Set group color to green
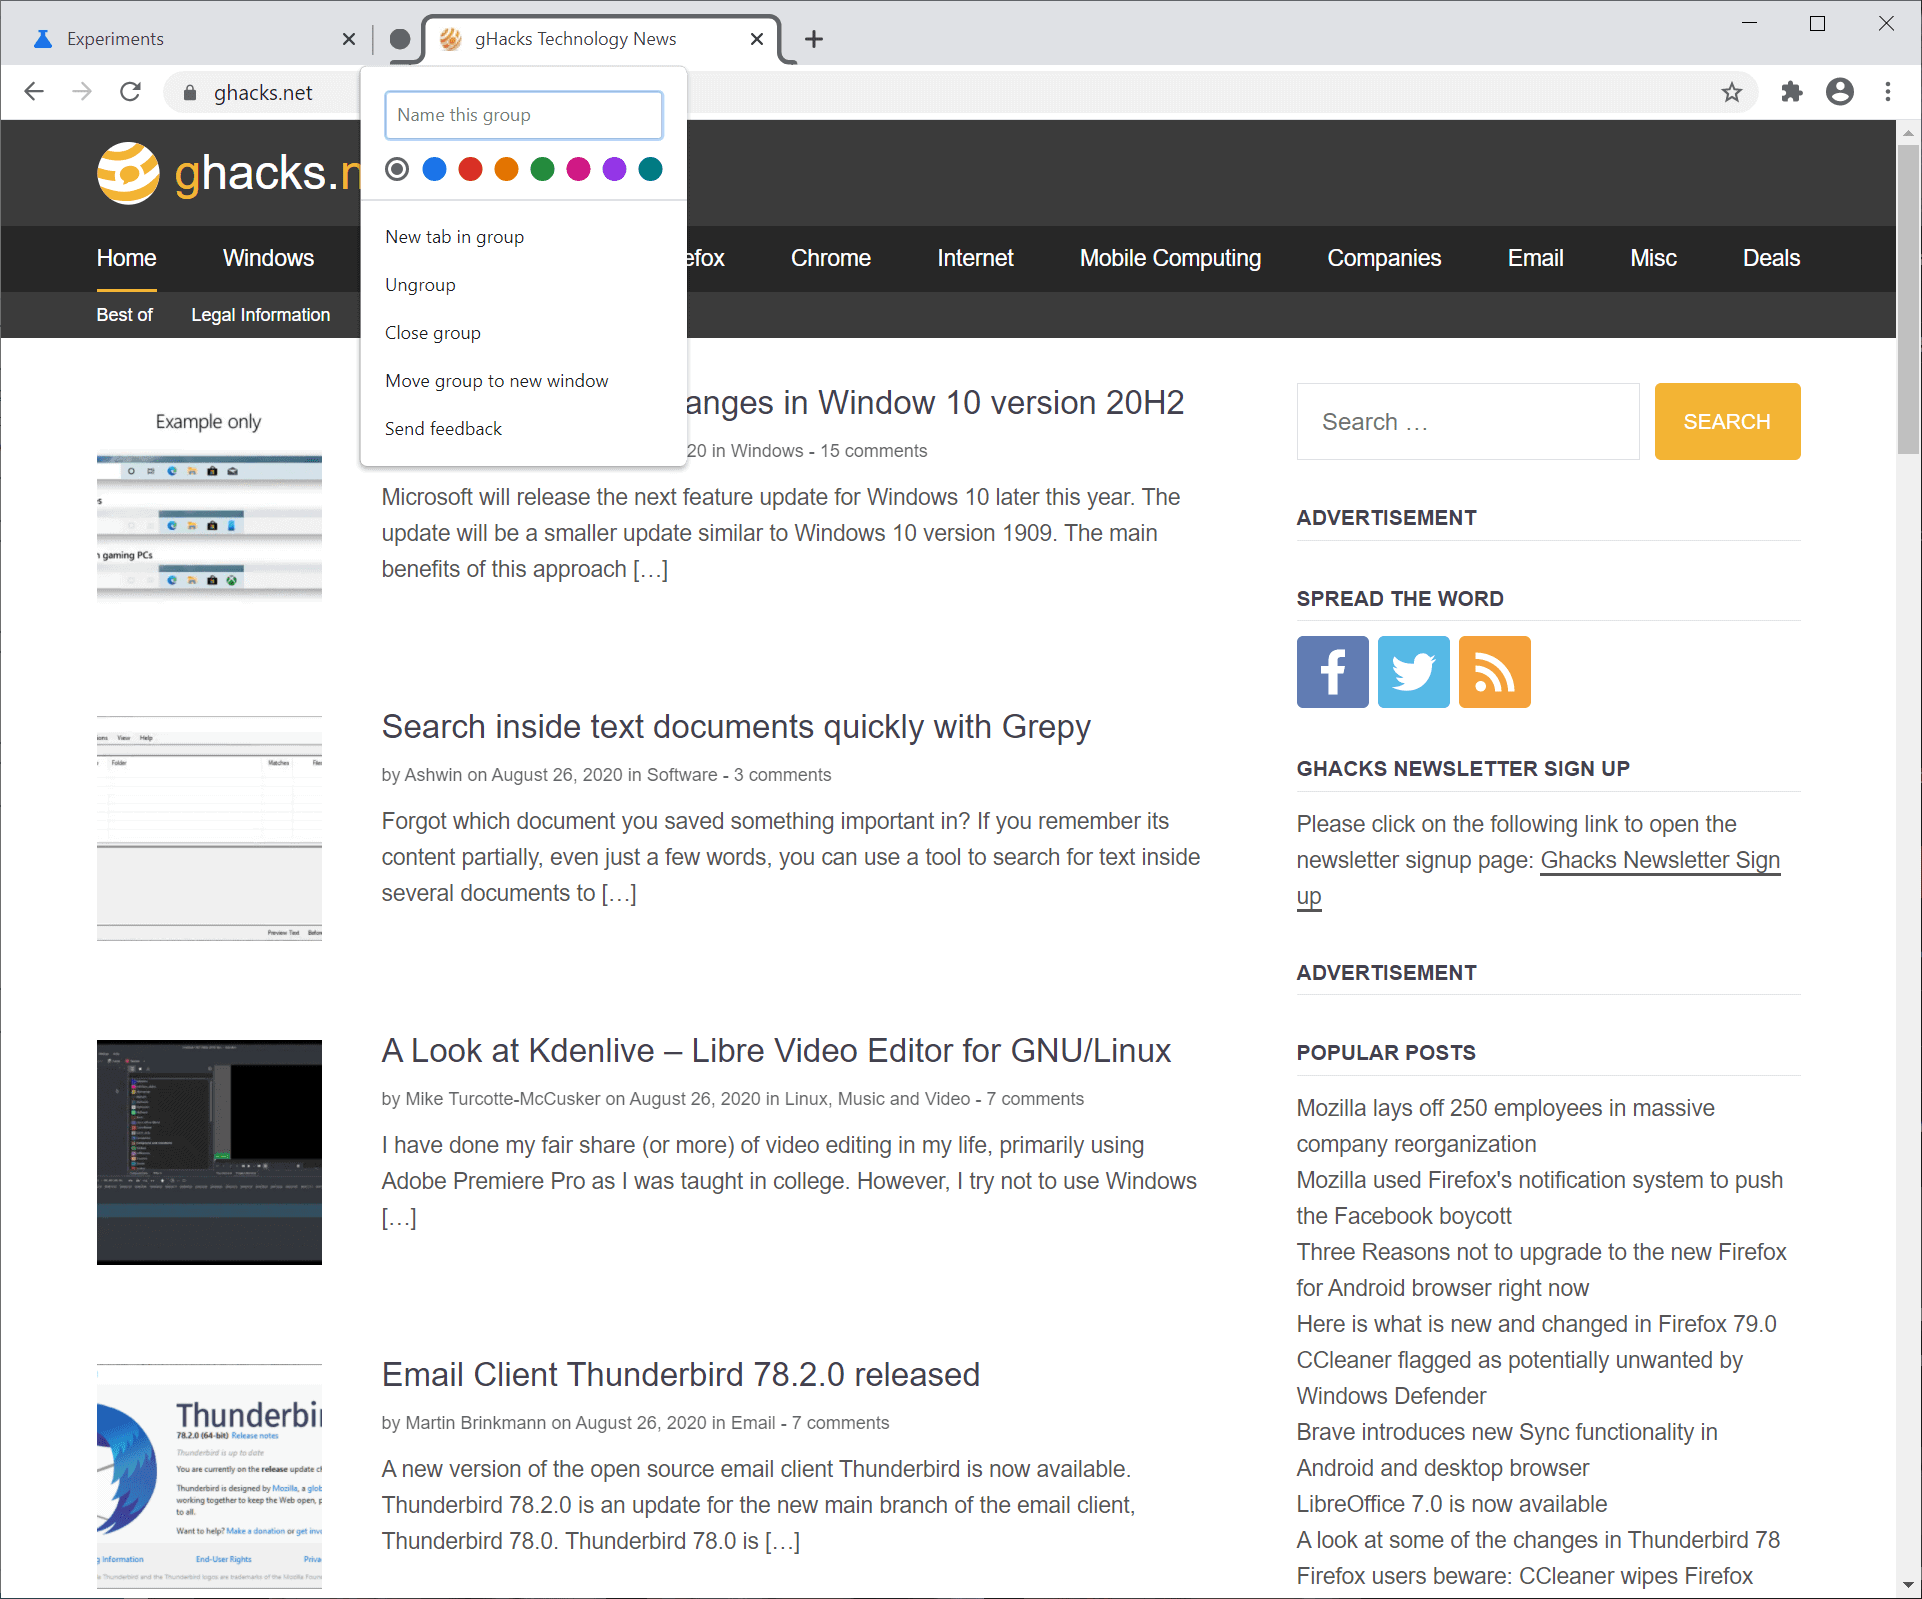Screen dimensions: 1922x1599 pos(542,169)
